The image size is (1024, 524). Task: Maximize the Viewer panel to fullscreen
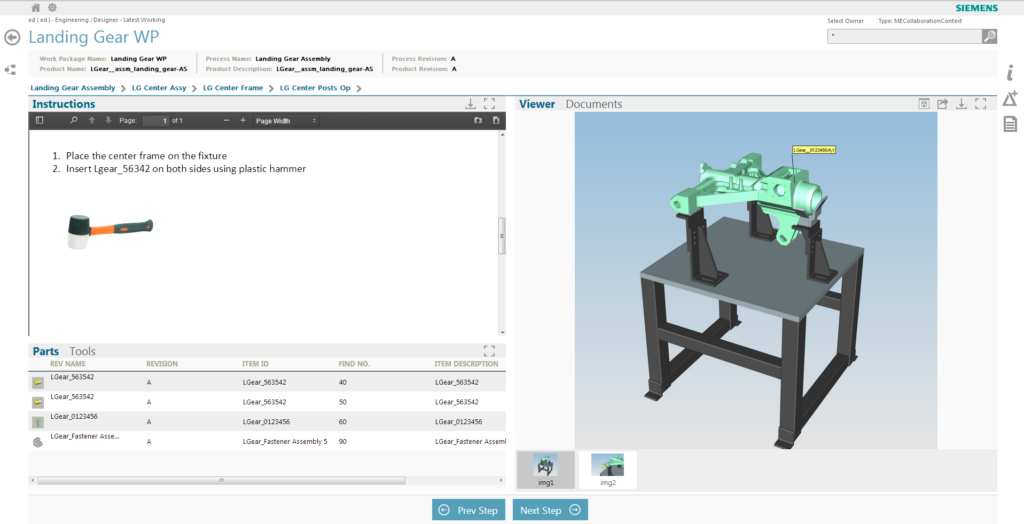(981, 104)
